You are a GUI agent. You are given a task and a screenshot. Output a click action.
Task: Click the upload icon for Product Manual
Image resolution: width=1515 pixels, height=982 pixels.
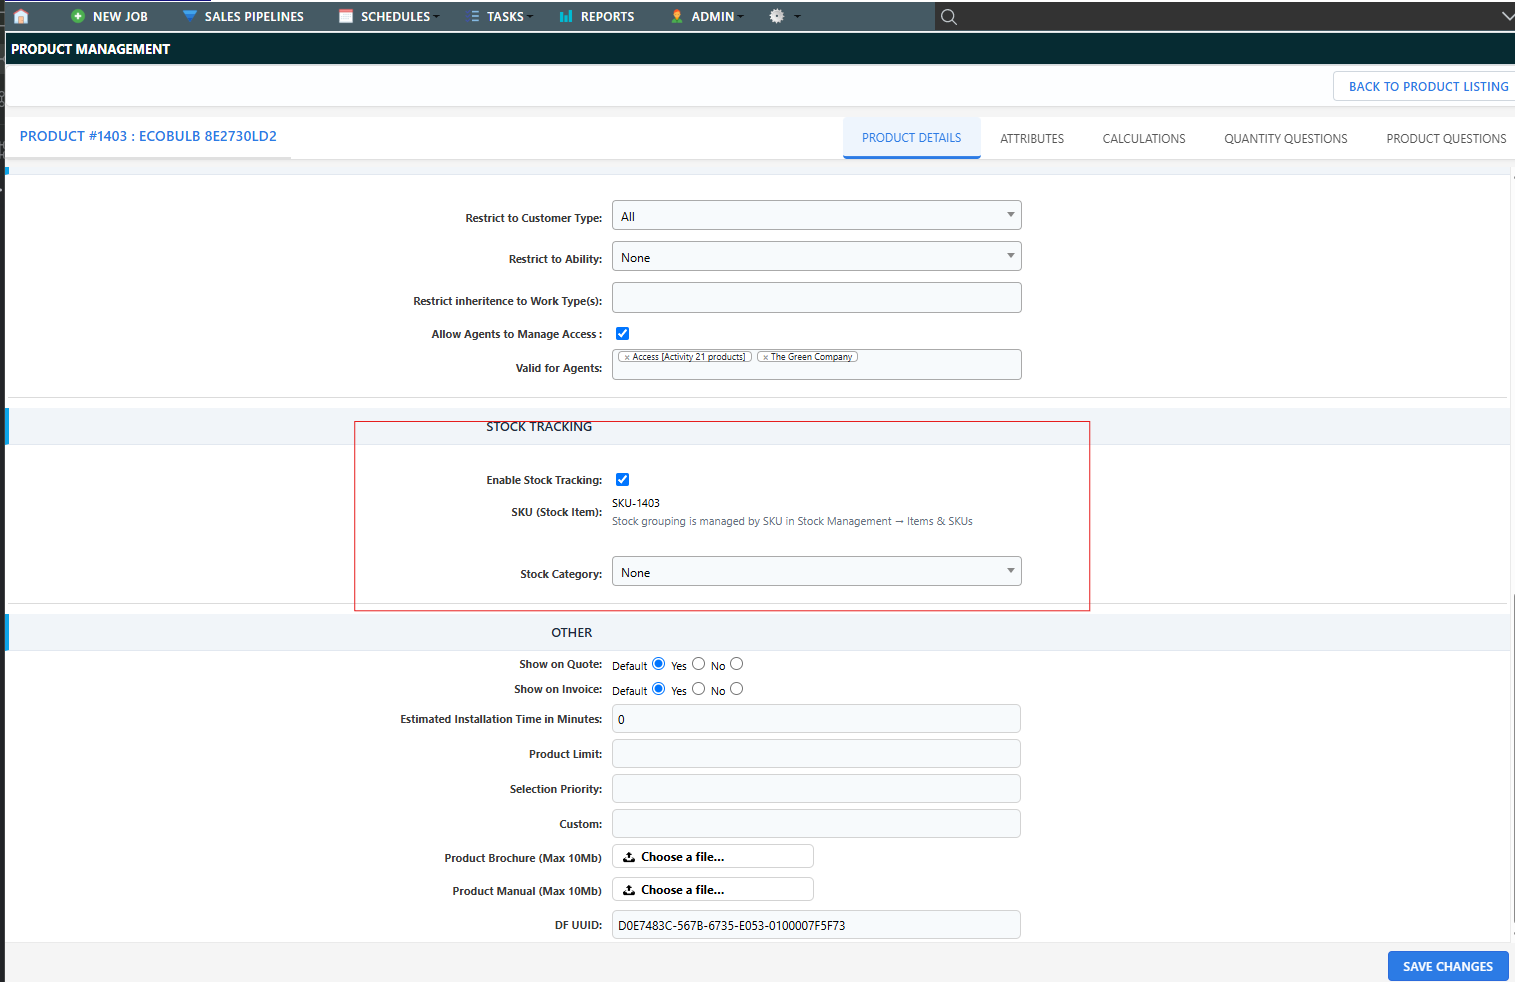pyautogui.click(x=629, y=890)
